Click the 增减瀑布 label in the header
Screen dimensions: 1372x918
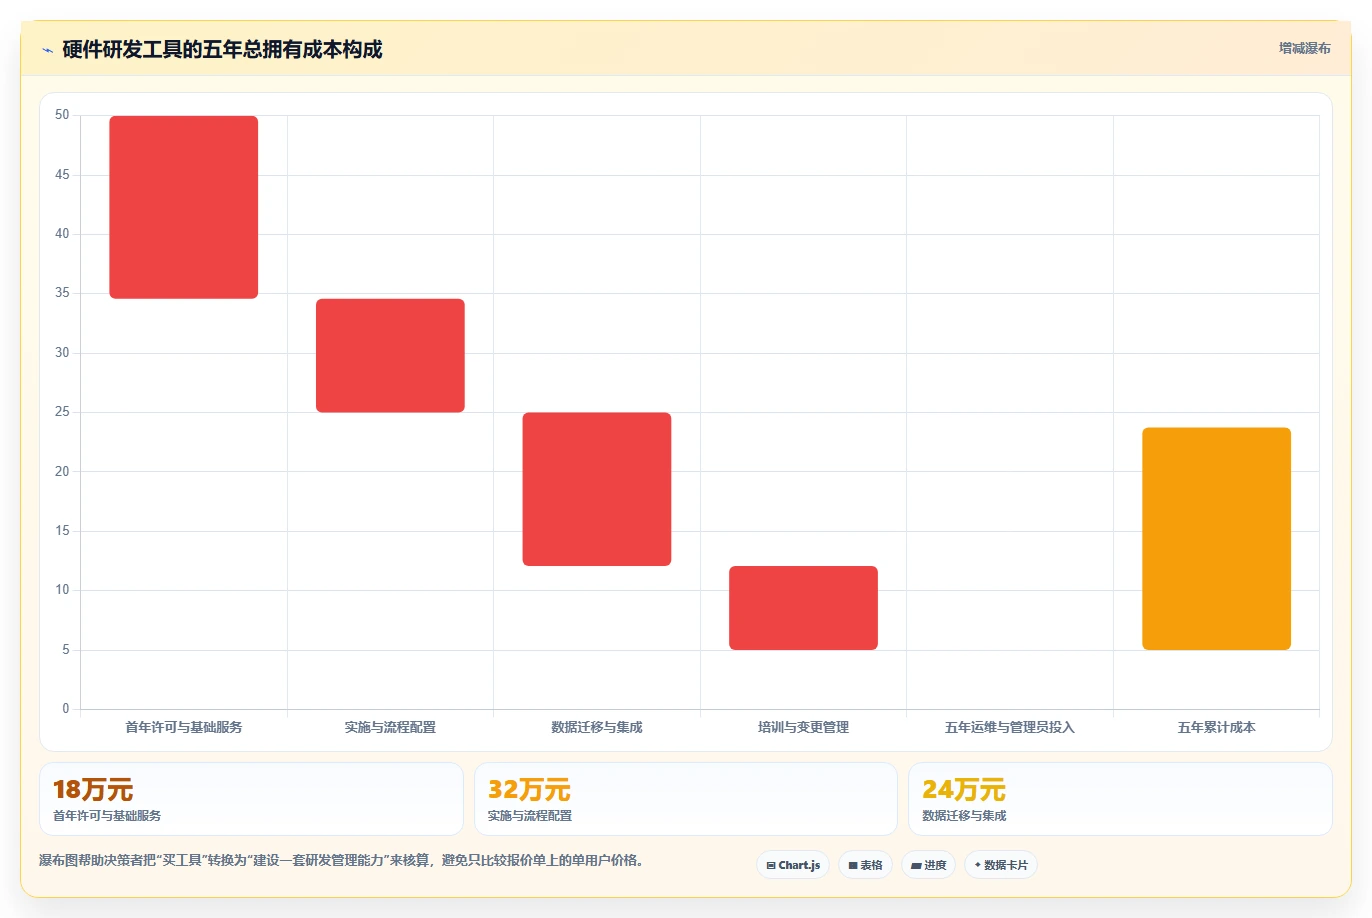pos(1305,48)
